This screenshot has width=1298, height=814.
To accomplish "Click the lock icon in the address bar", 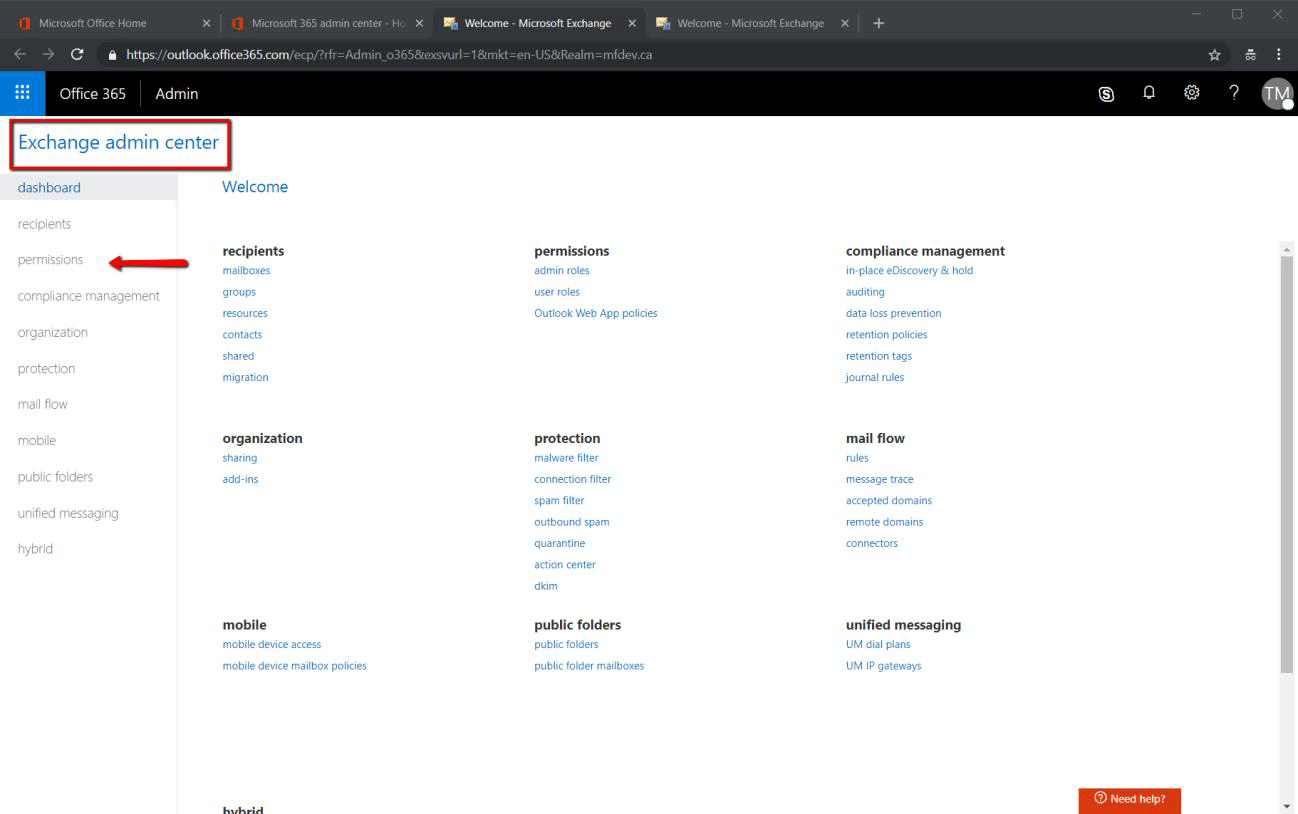I will coord(112,55).
